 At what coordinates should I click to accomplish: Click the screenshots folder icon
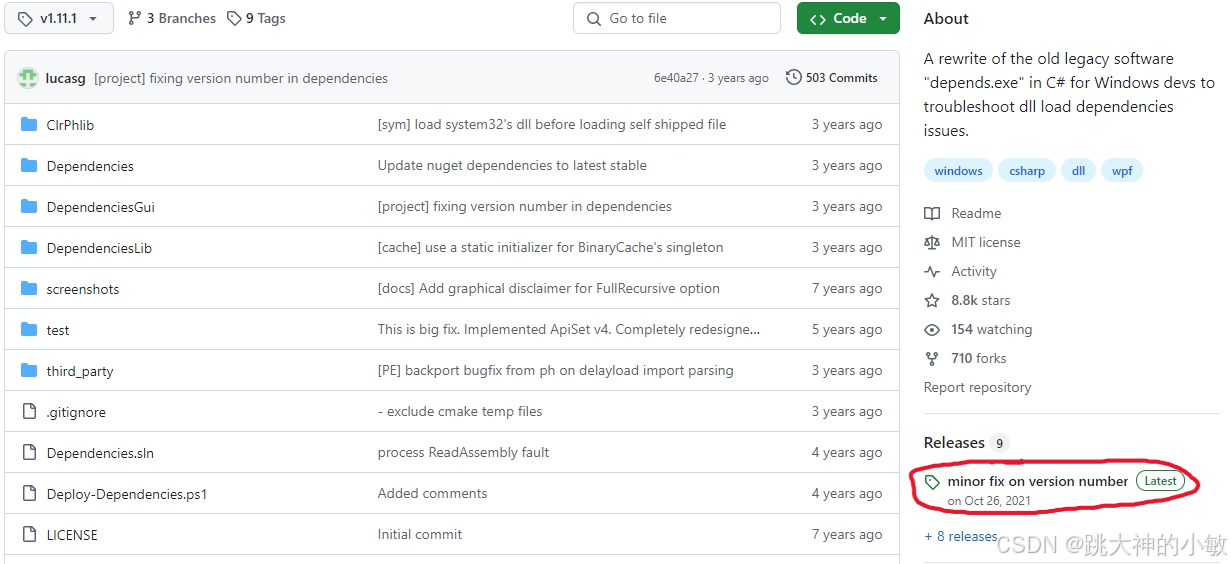click(29, 289)
